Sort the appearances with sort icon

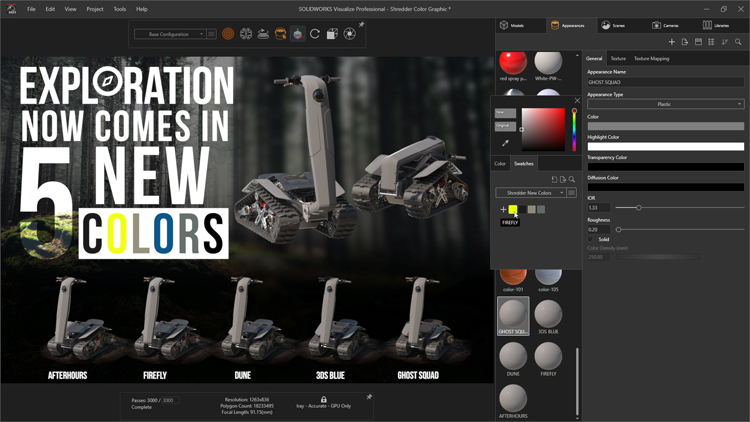(725, 42)
